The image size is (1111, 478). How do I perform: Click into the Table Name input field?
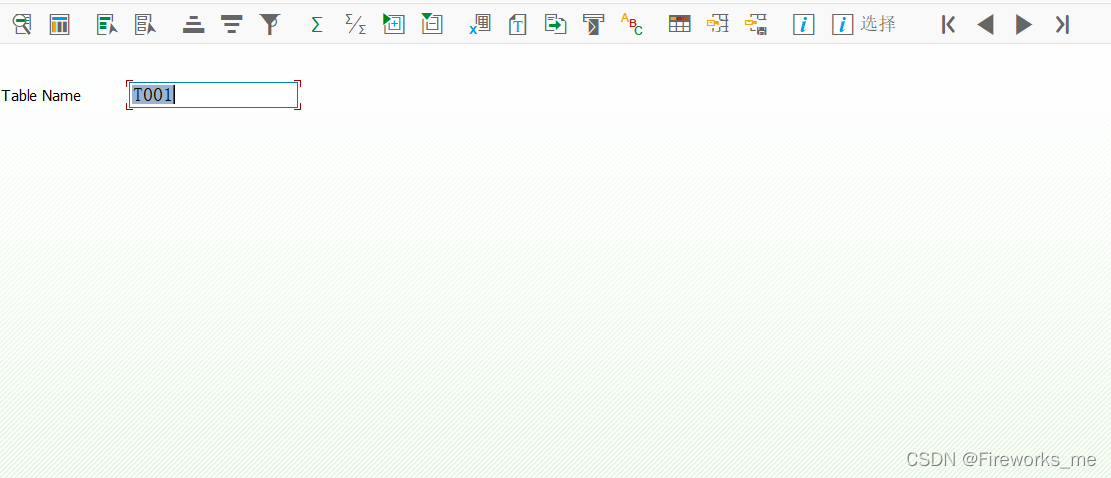click(213, 95)
